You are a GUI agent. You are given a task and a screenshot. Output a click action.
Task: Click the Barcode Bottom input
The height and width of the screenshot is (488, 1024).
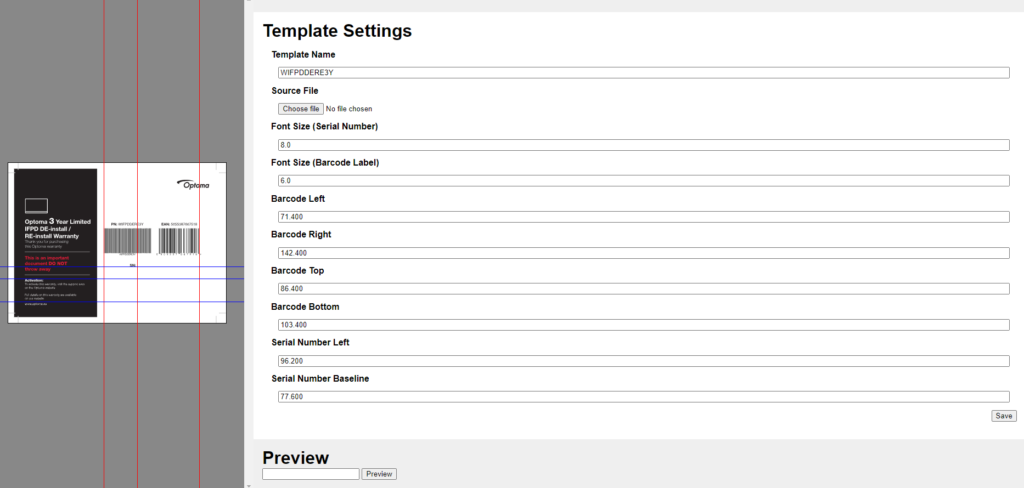tap(643, 325)
